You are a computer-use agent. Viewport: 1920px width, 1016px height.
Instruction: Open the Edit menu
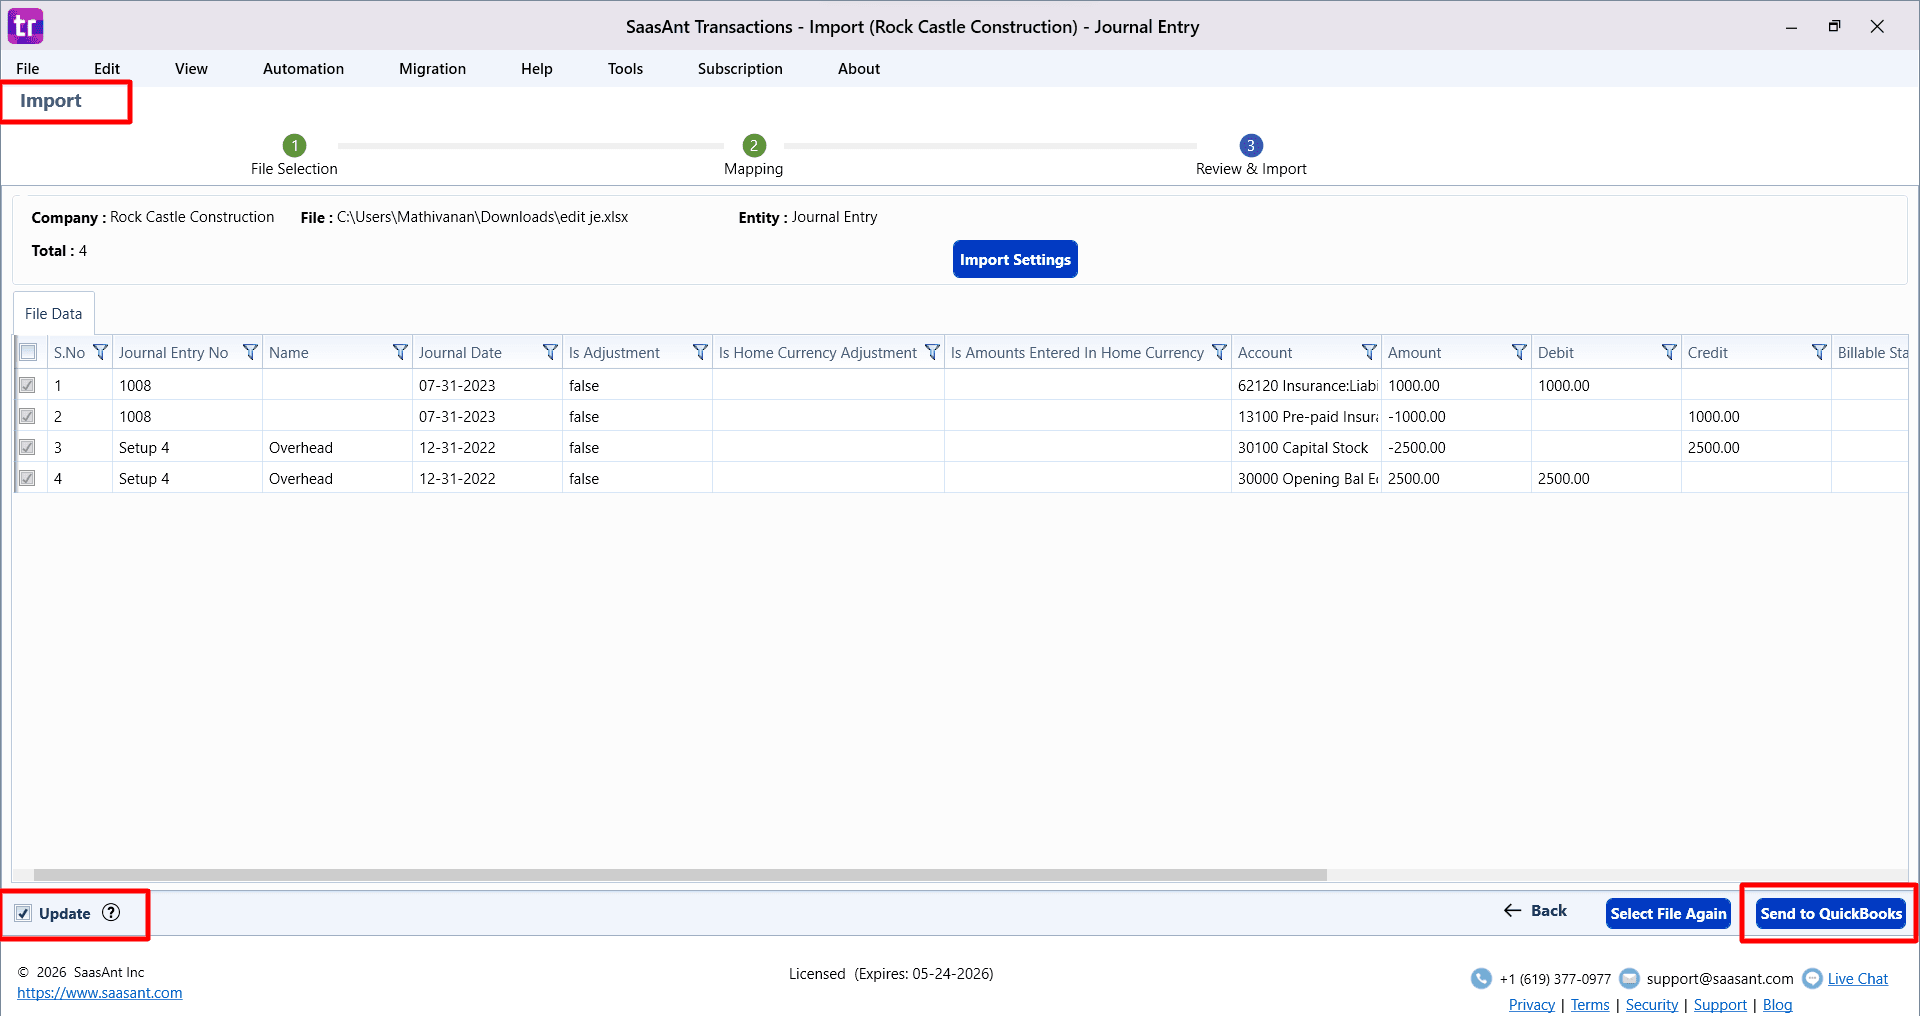coord(107,68)
